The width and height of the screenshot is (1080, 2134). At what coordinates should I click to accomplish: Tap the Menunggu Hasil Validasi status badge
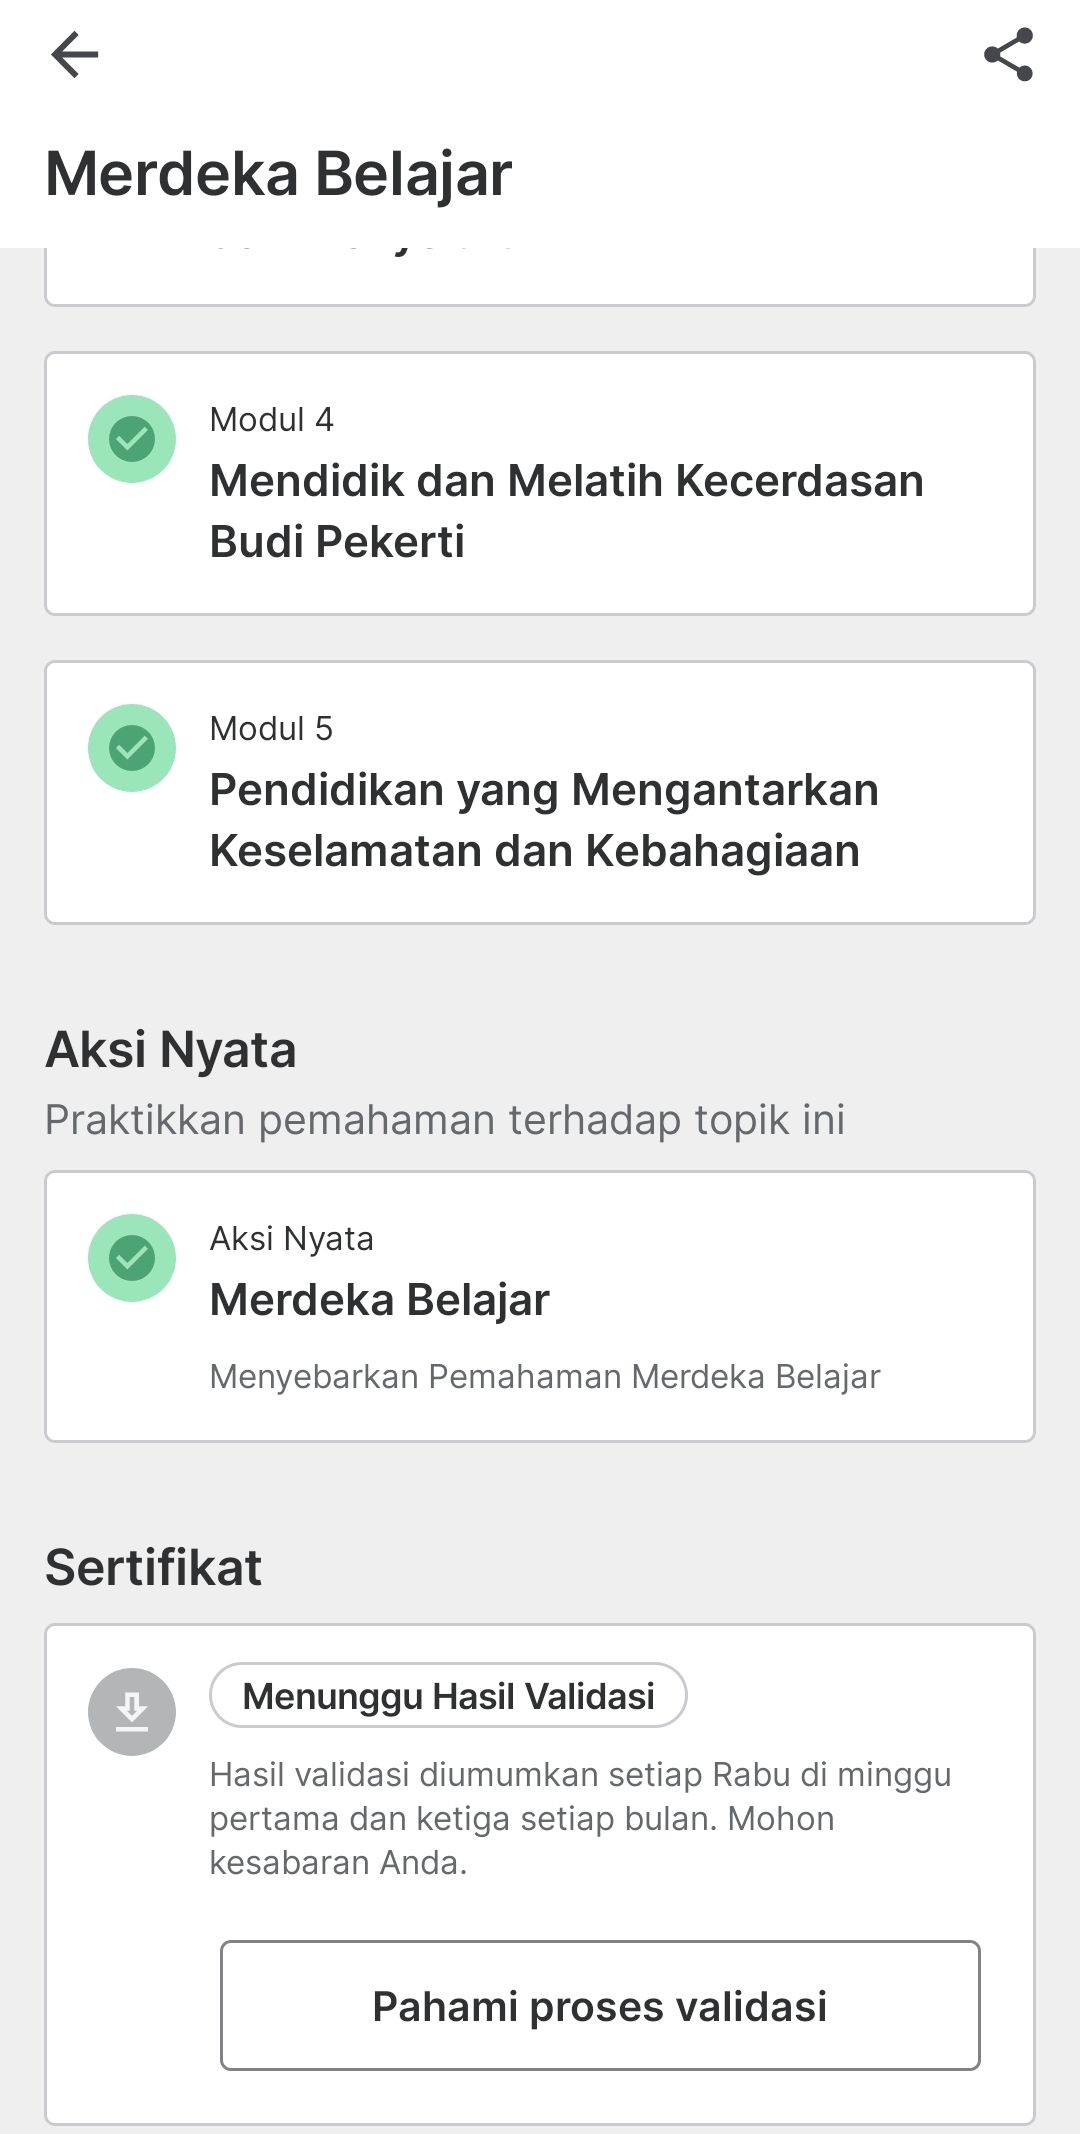448,1696
